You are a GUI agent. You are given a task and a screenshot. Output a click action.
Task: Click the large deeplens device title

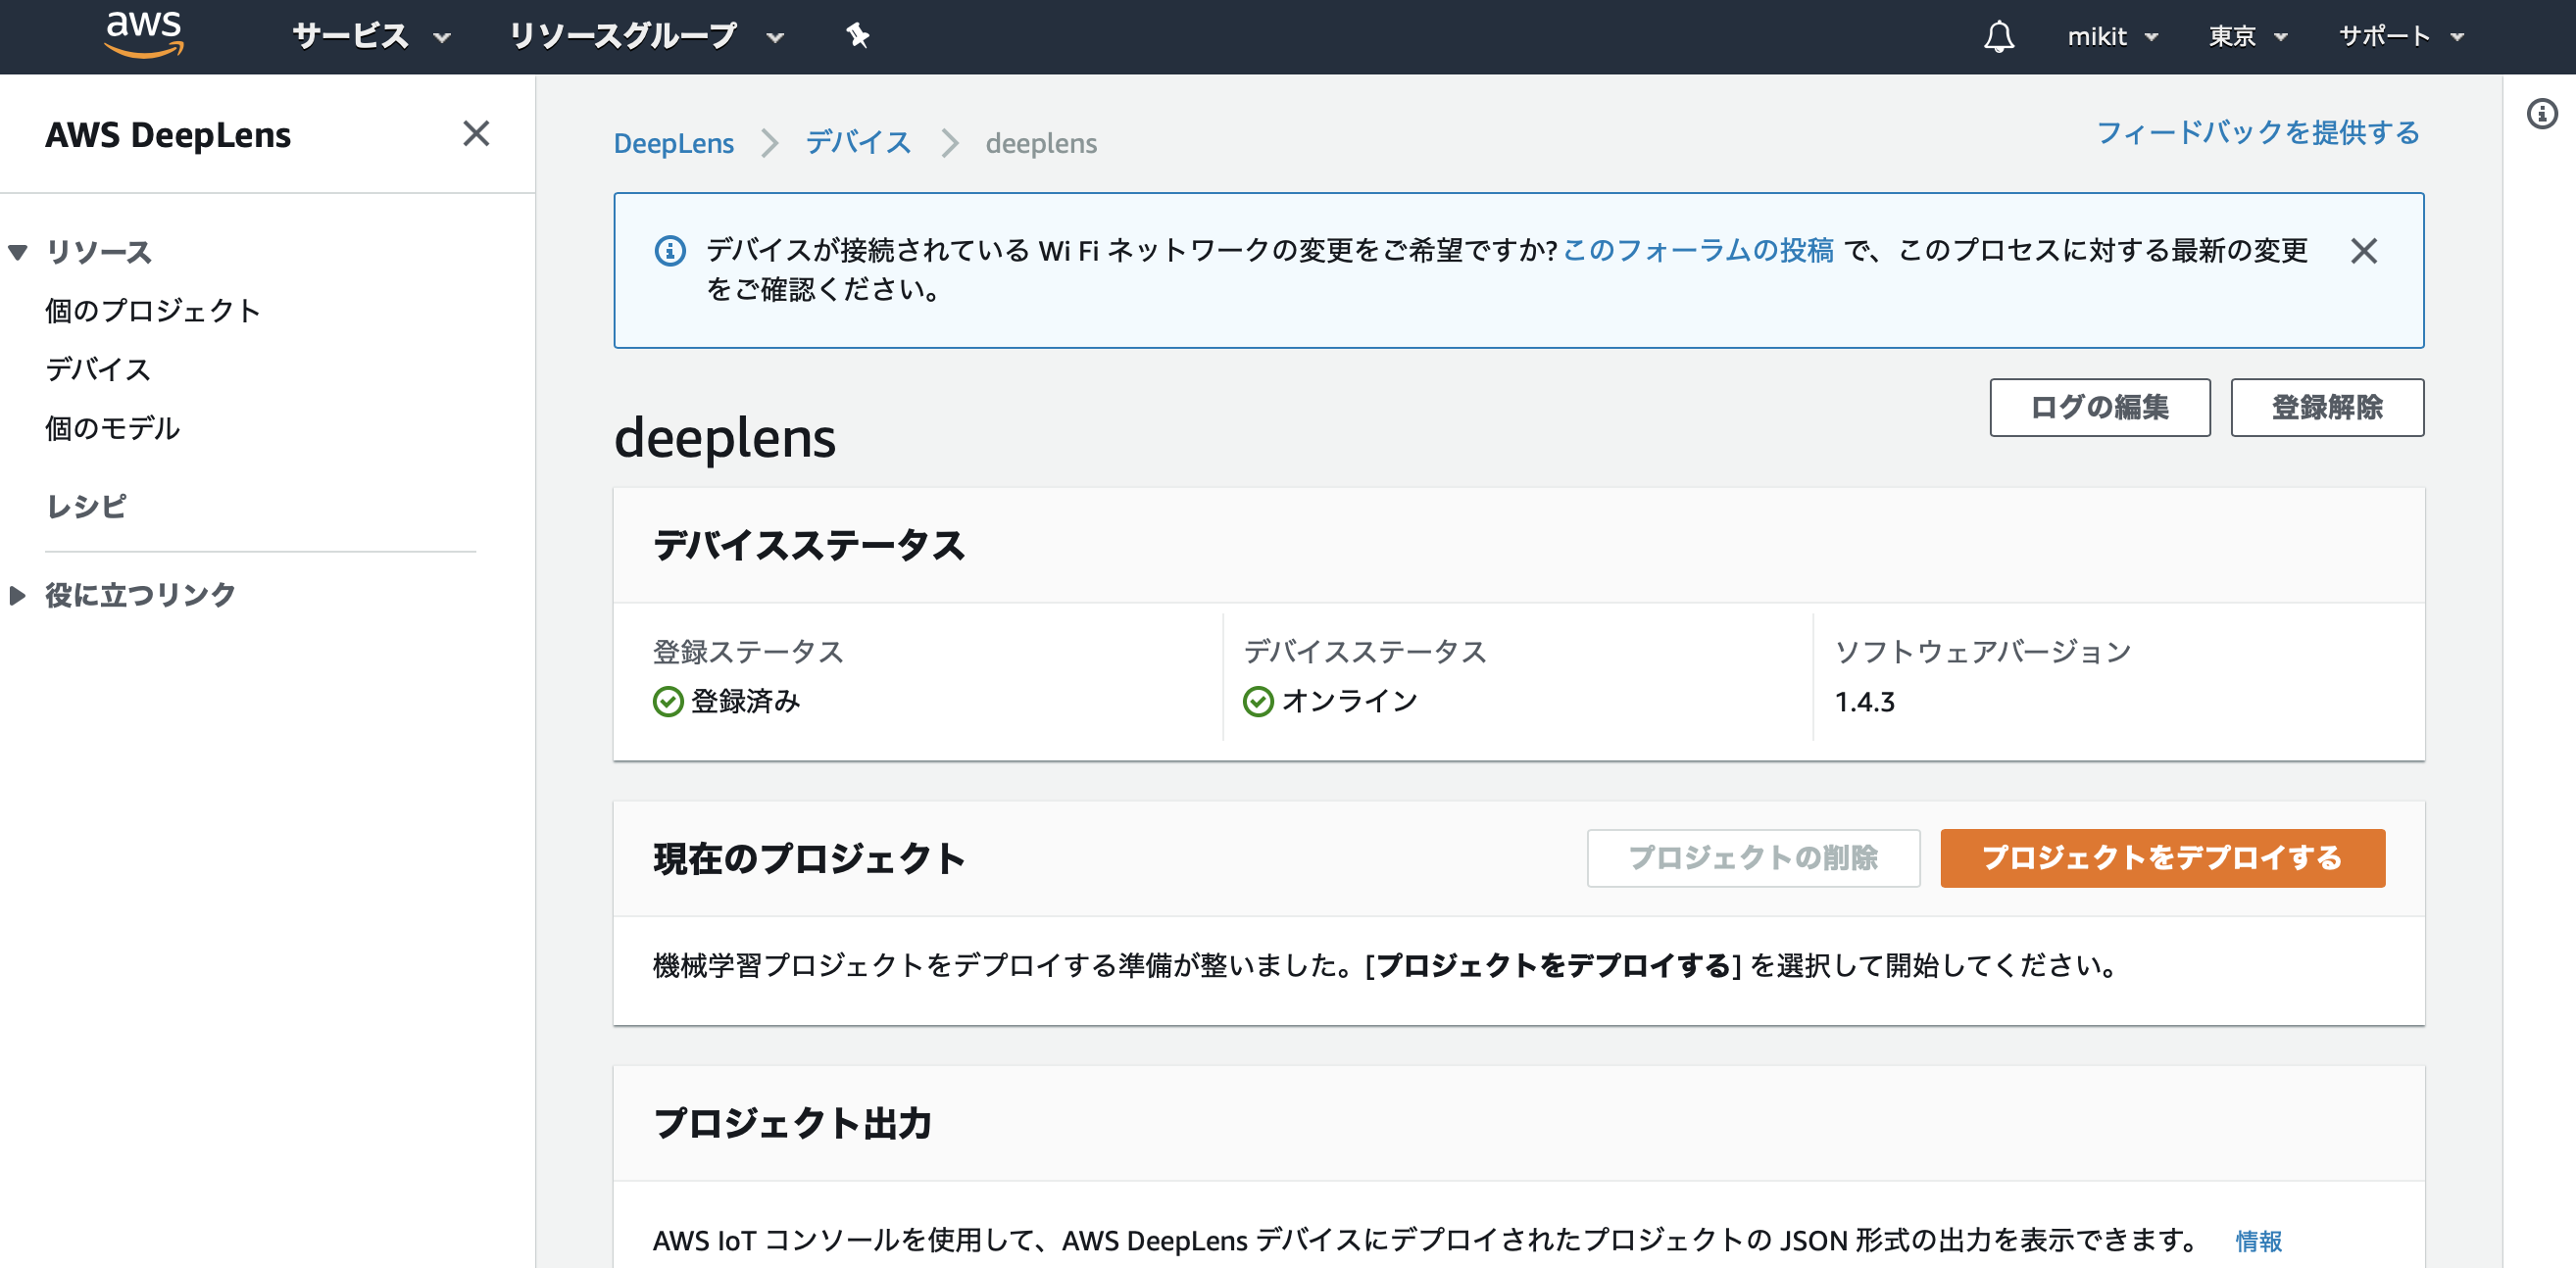[x=724, y=438]
